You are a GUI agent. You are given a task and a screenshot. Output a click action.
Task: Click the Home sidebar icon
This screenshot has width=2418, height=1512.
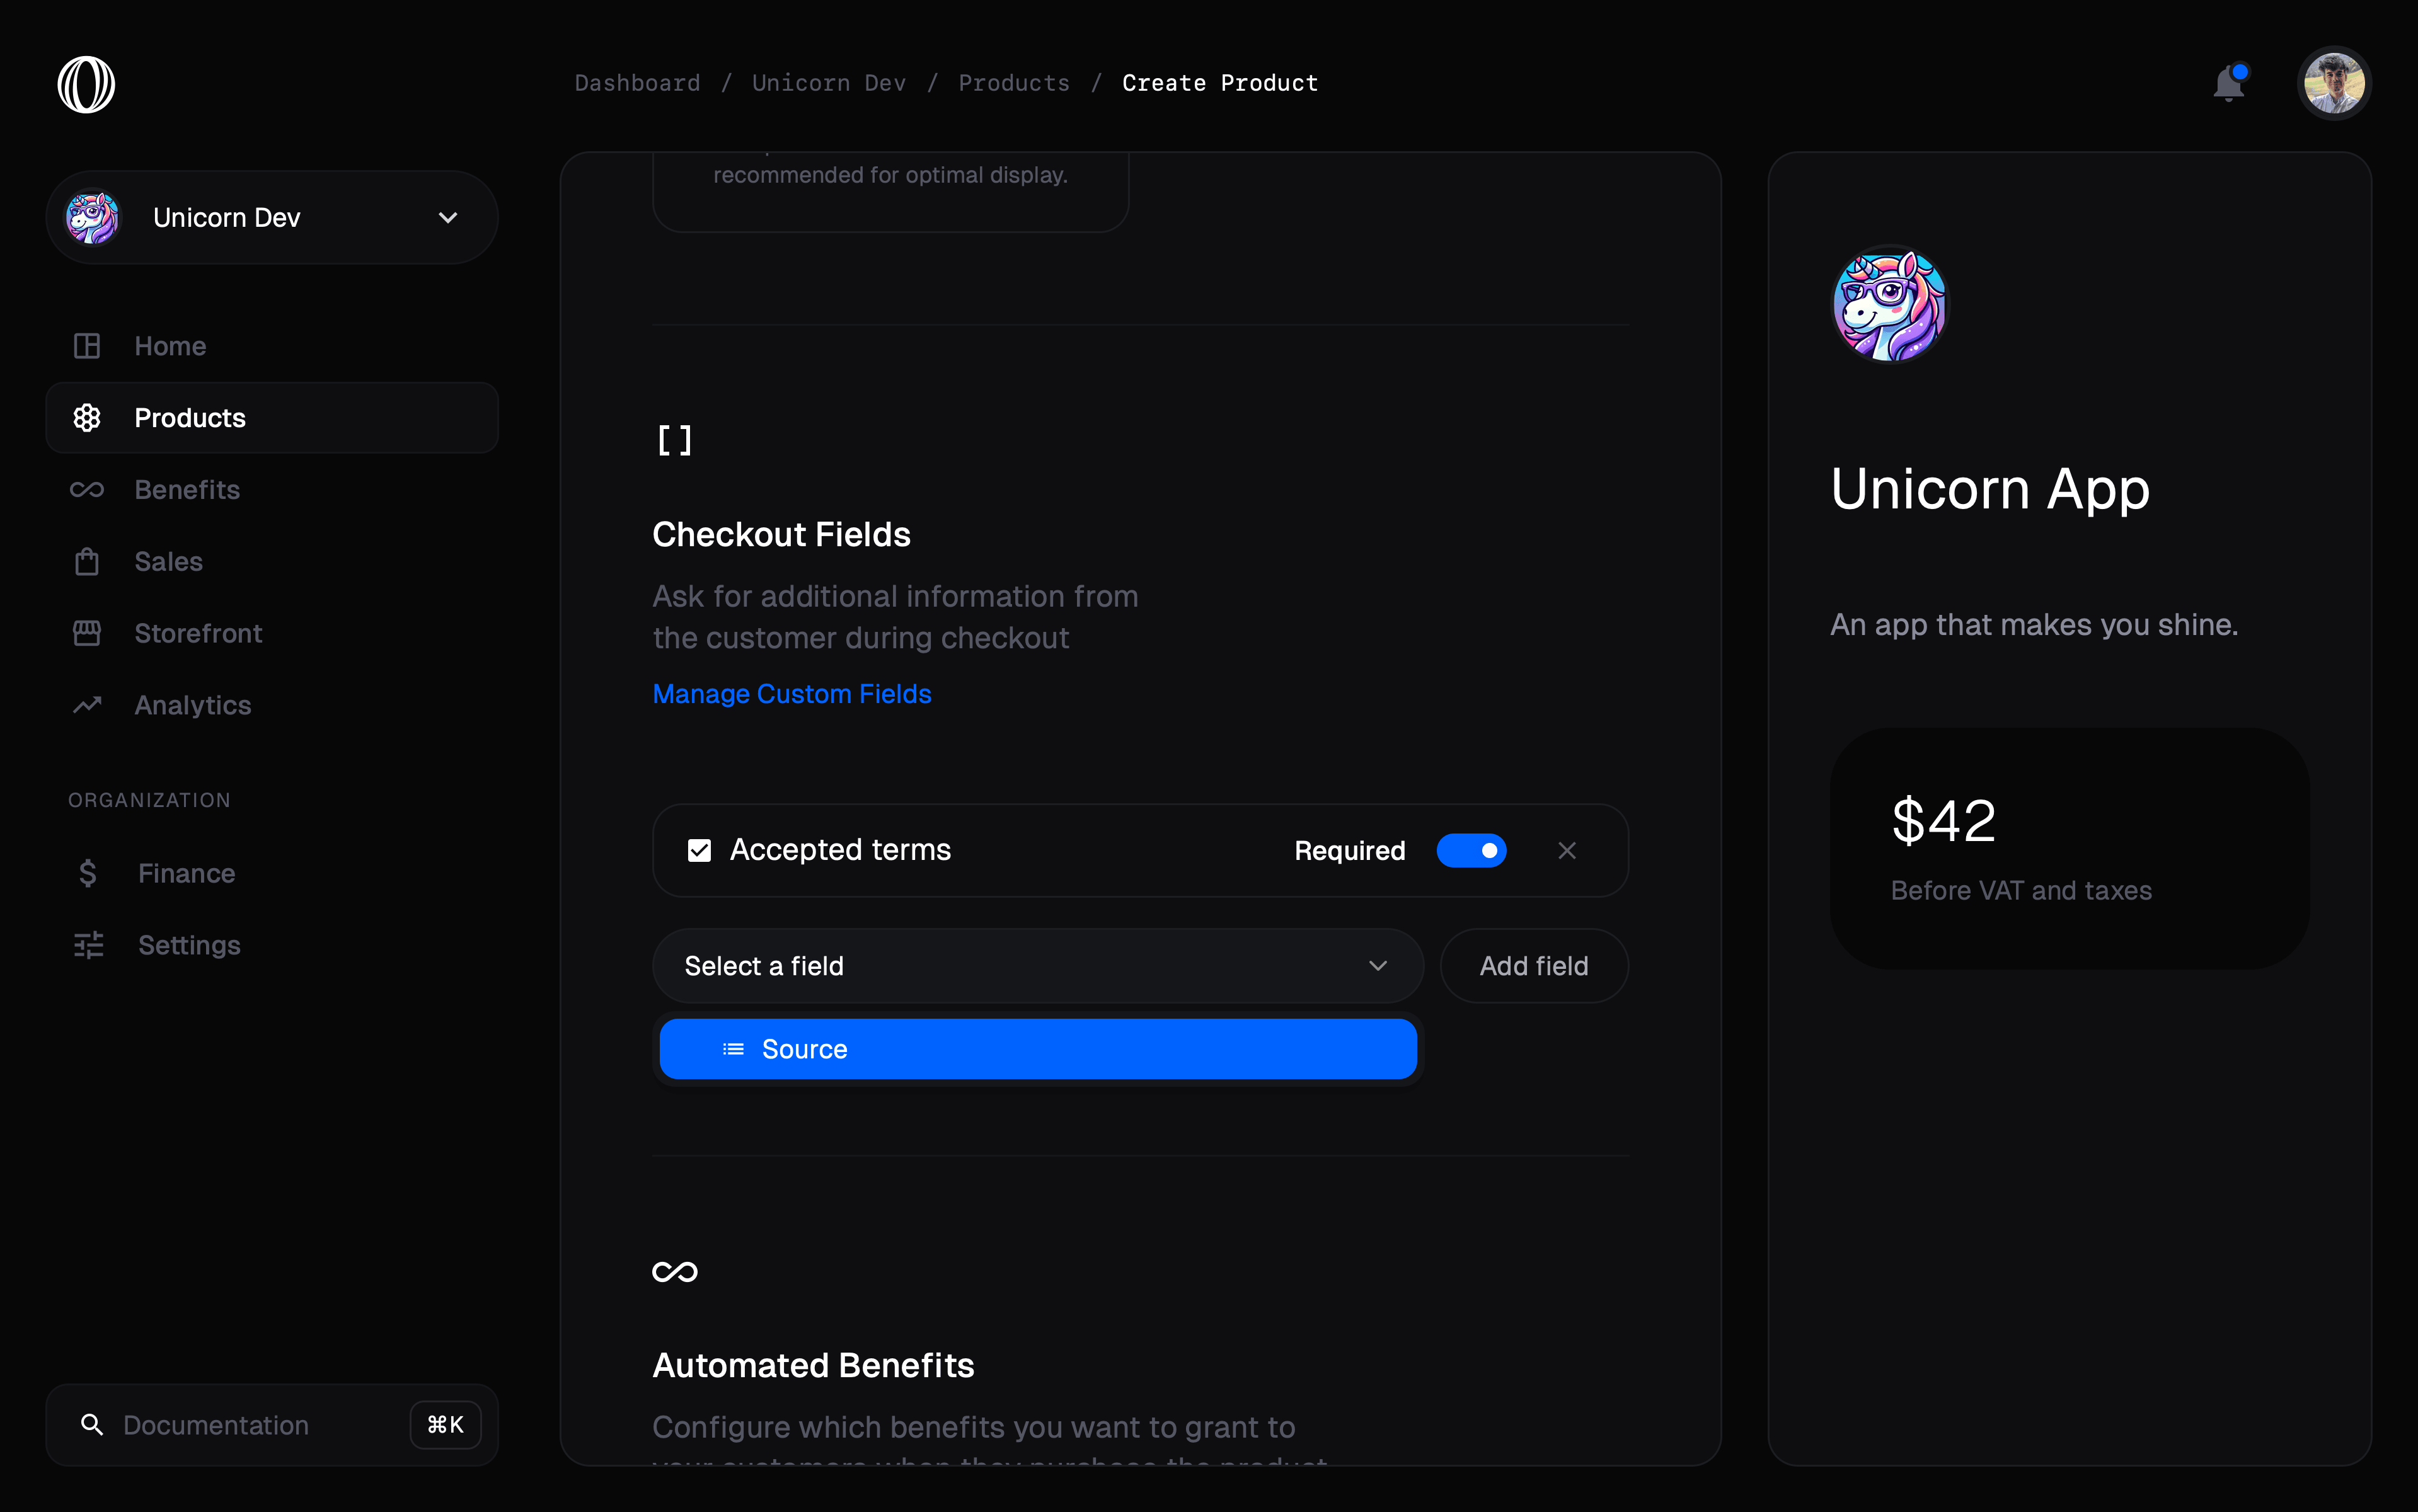87,346
